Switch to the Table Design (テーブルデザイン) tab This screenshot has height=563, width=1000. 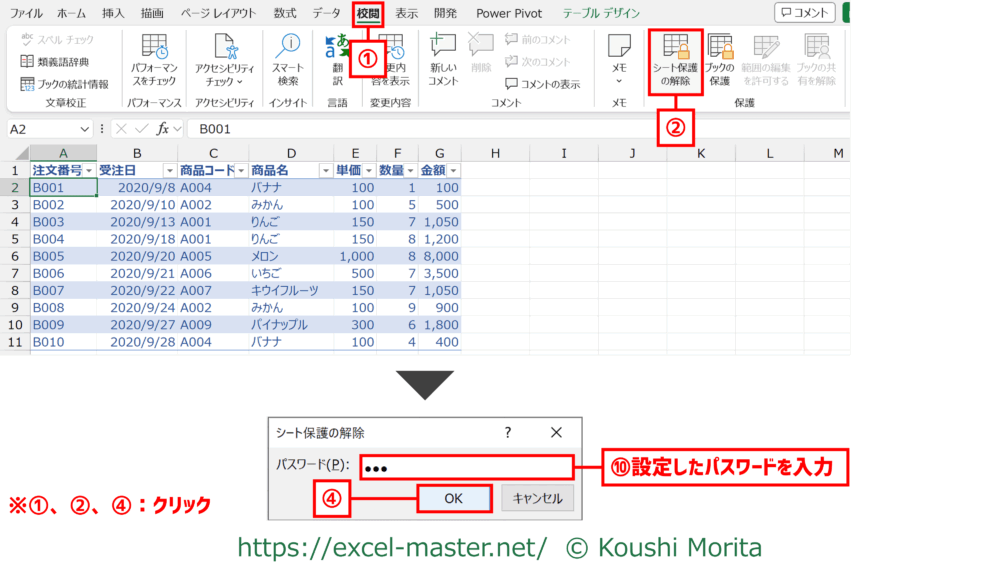click(601, 13)
